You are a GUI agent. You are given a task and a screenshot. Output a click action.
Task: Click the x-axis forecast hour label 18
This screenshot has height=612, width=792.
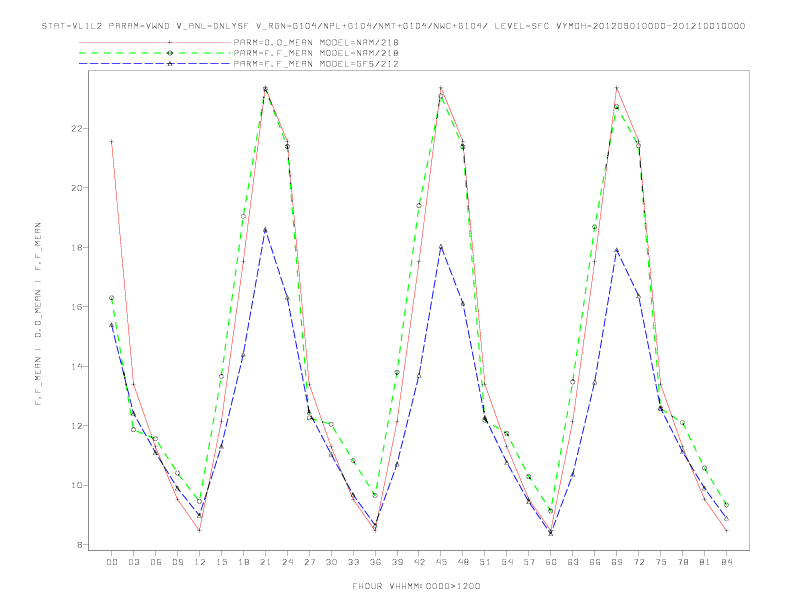243,562
